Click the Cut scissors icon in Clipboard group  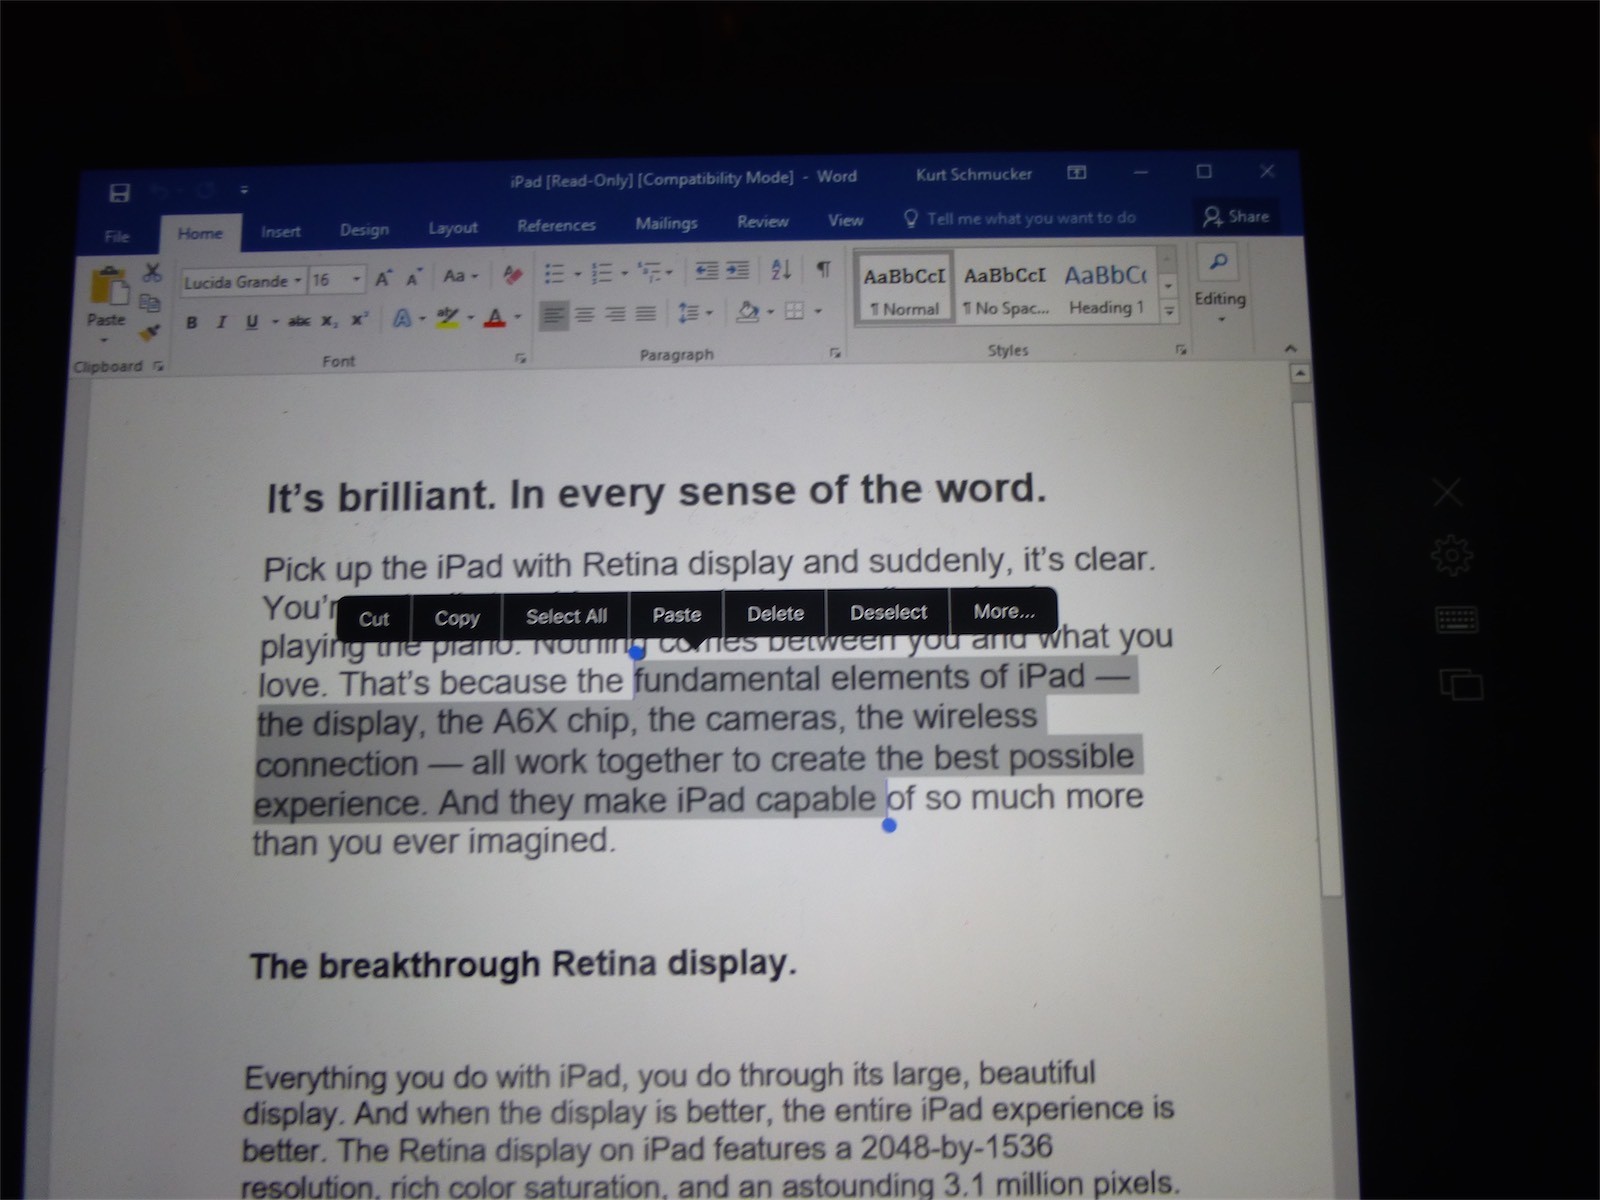click(152, 272)
